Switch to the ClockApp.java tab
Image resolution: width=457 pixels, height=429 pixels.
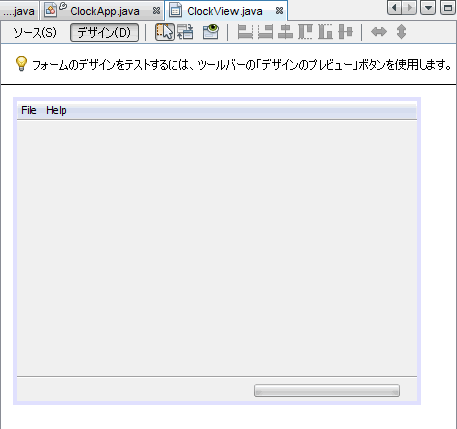click(105, 11)
